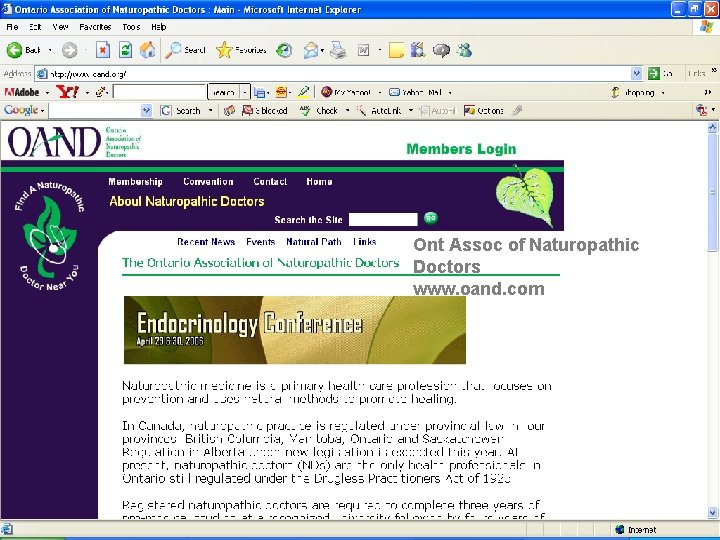Open the Recent News link
This screenshot has width=720, height=540.
[206, 242]
